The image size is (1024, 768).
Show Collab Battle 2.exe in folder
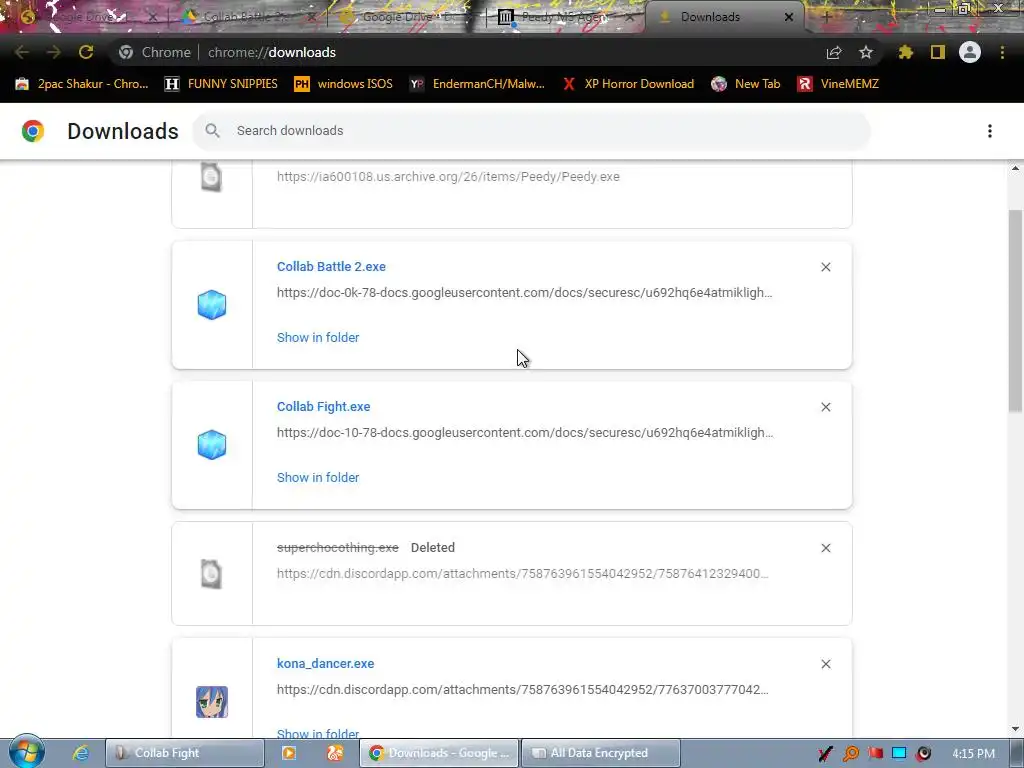click(318, 338)
